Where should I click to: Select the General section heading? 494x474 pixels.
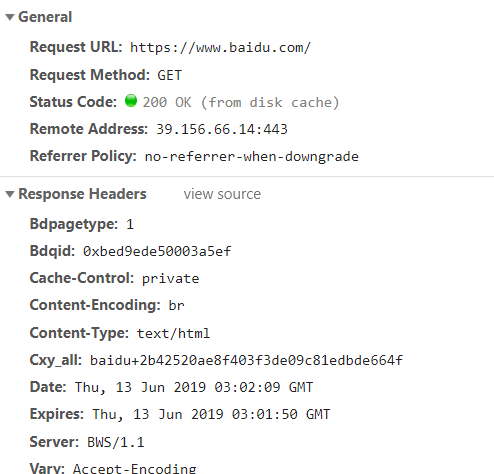45,17
